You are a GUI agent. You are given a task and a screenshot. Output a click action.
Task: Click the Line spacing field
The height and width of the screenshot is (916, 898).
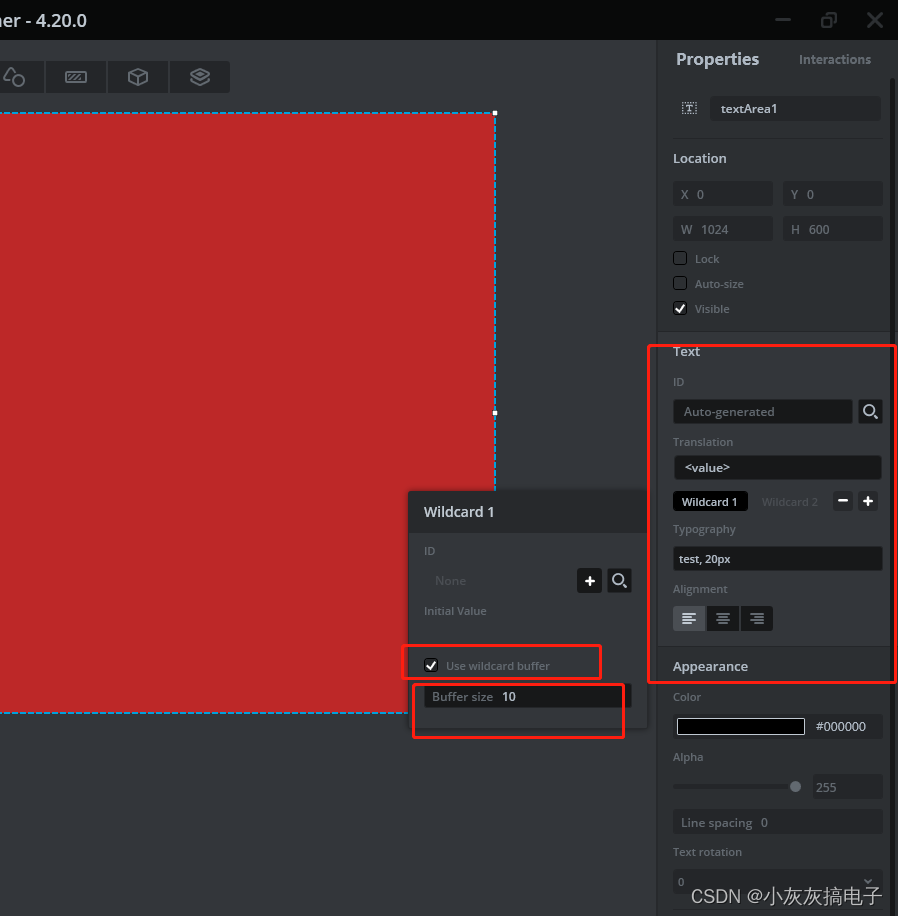click(778, 822)
